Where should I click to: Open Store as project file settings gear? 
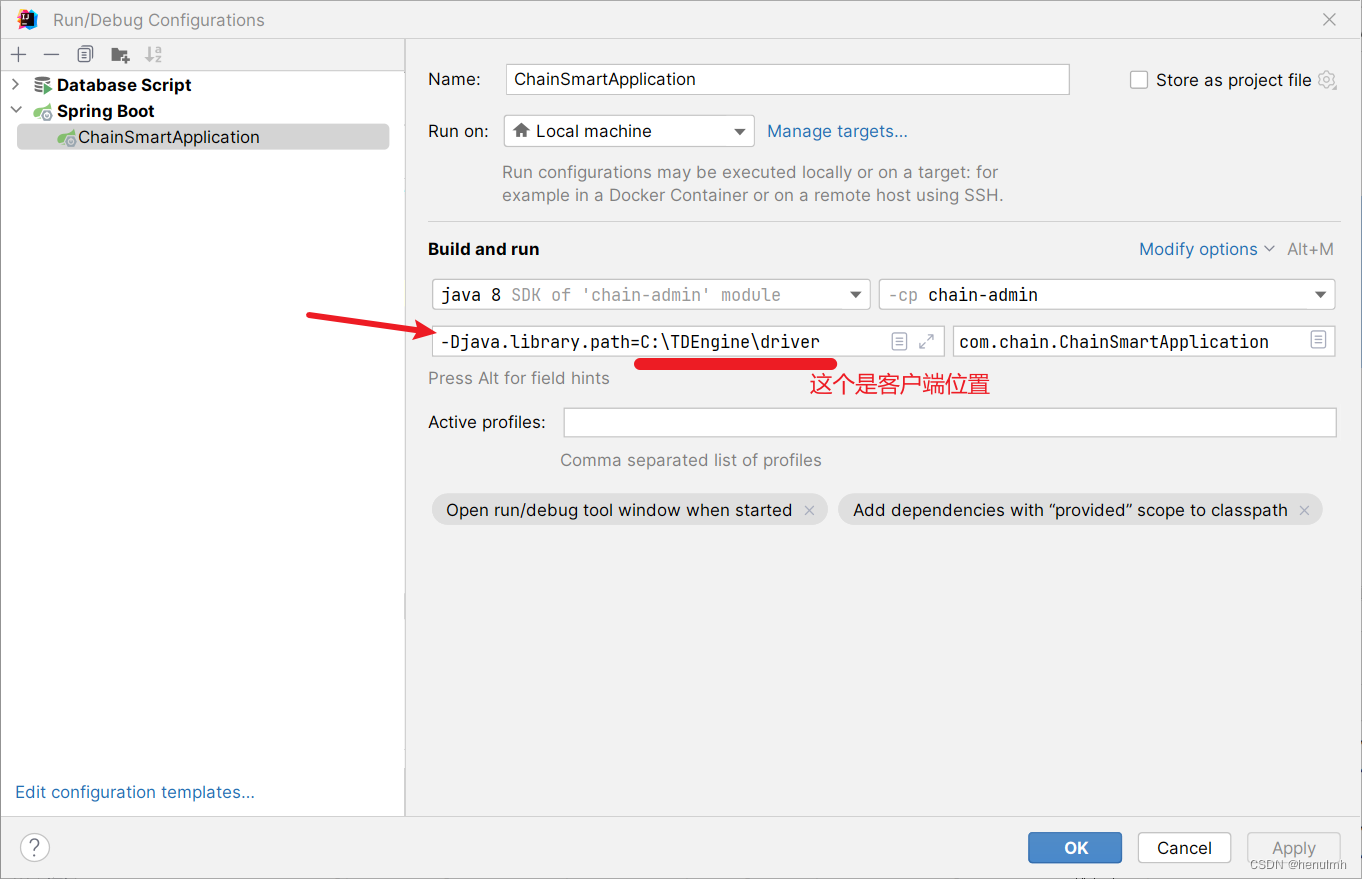(1326, 80)
